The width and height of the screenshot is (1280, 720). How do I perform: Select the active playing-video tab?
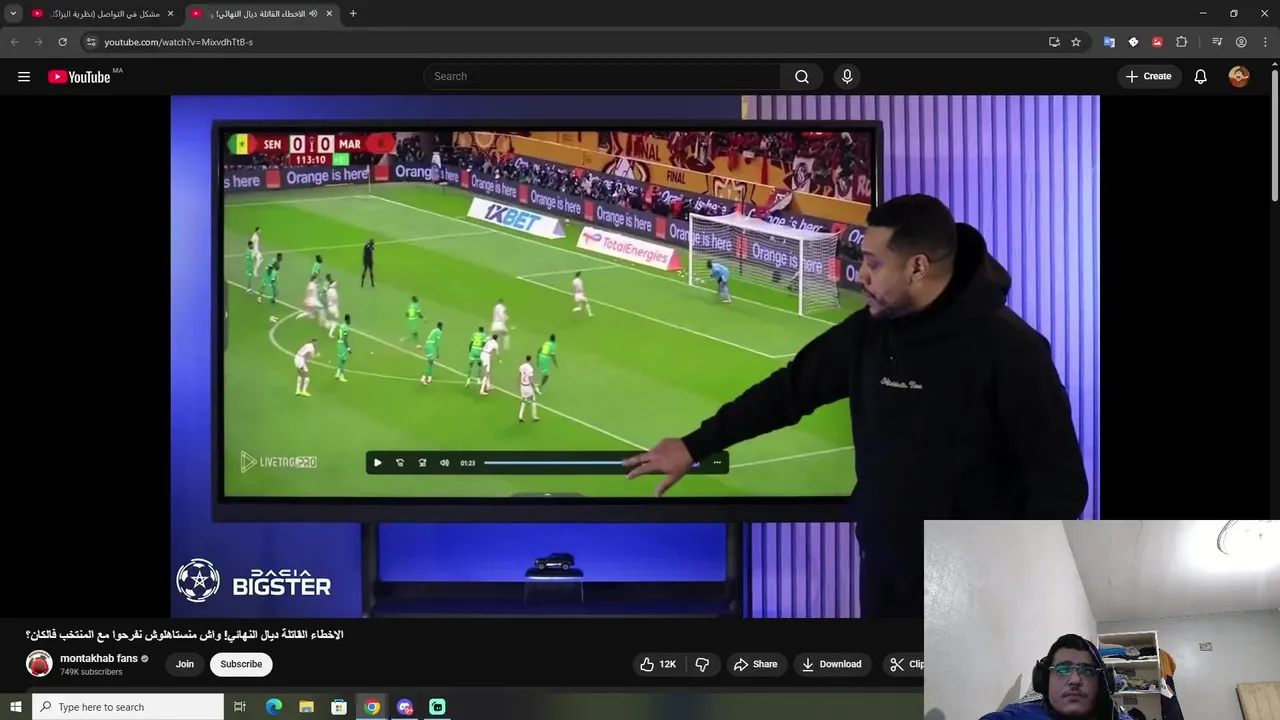click(263, 14)
